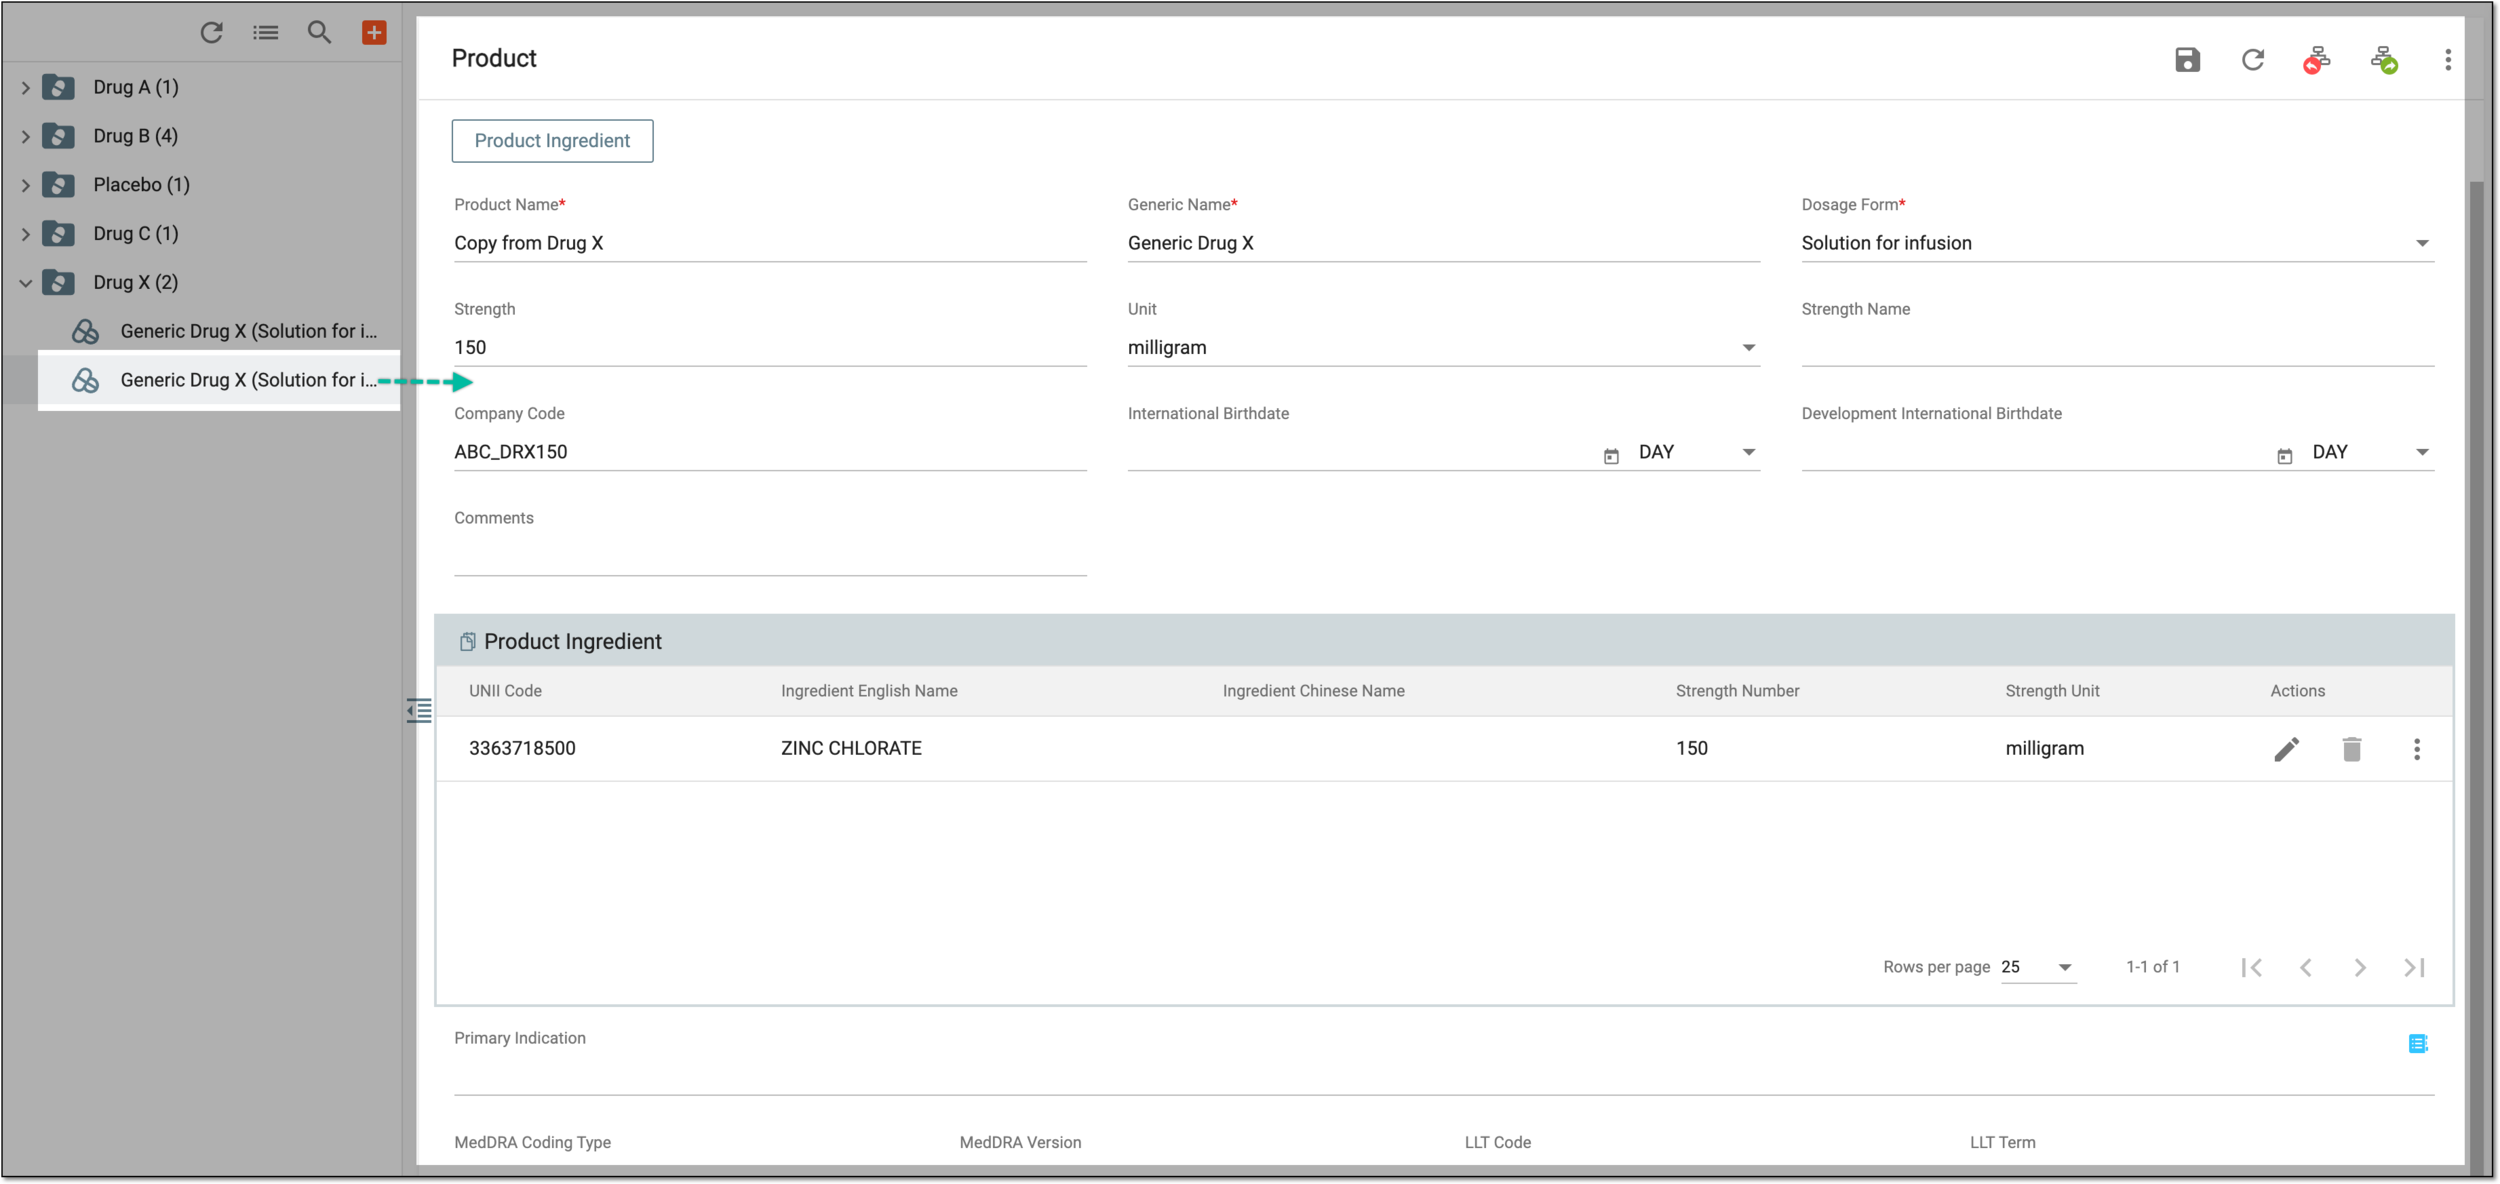This screenshot has height=1184, width=2500.
Task: Open International Birthdate calendar picker
Action: coord(1611,456)
